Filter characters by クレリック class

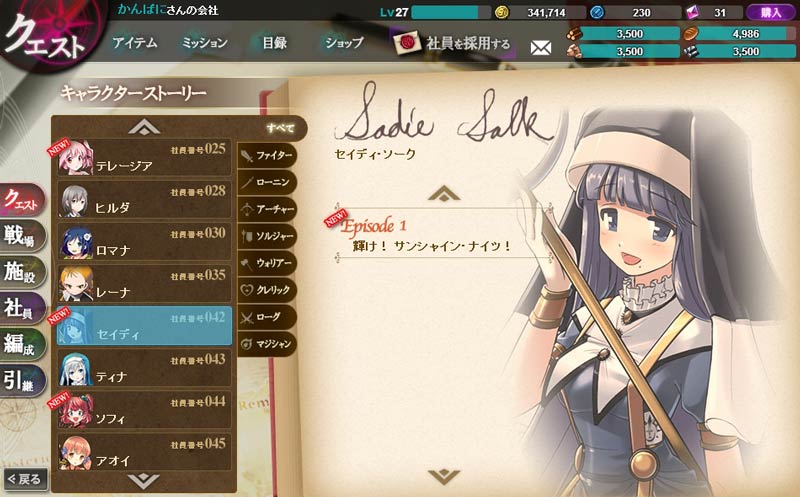pos(267,290)
